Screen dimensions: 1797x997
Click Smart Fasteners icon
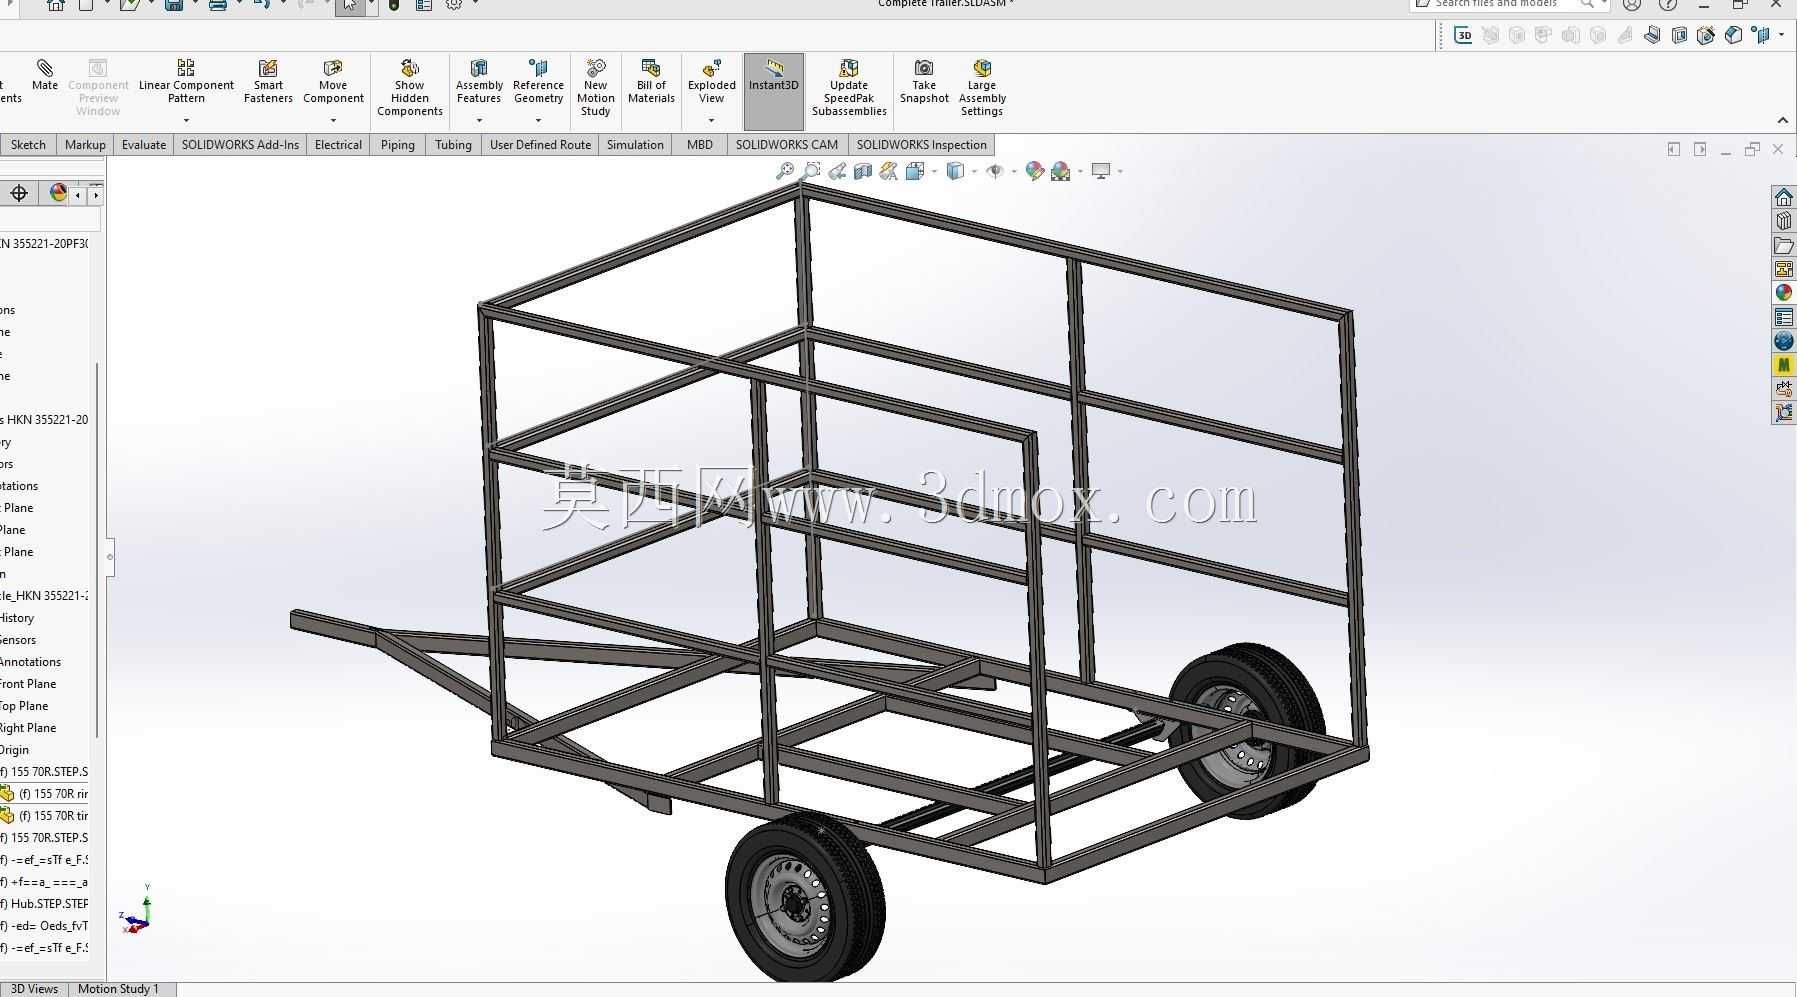268,81
